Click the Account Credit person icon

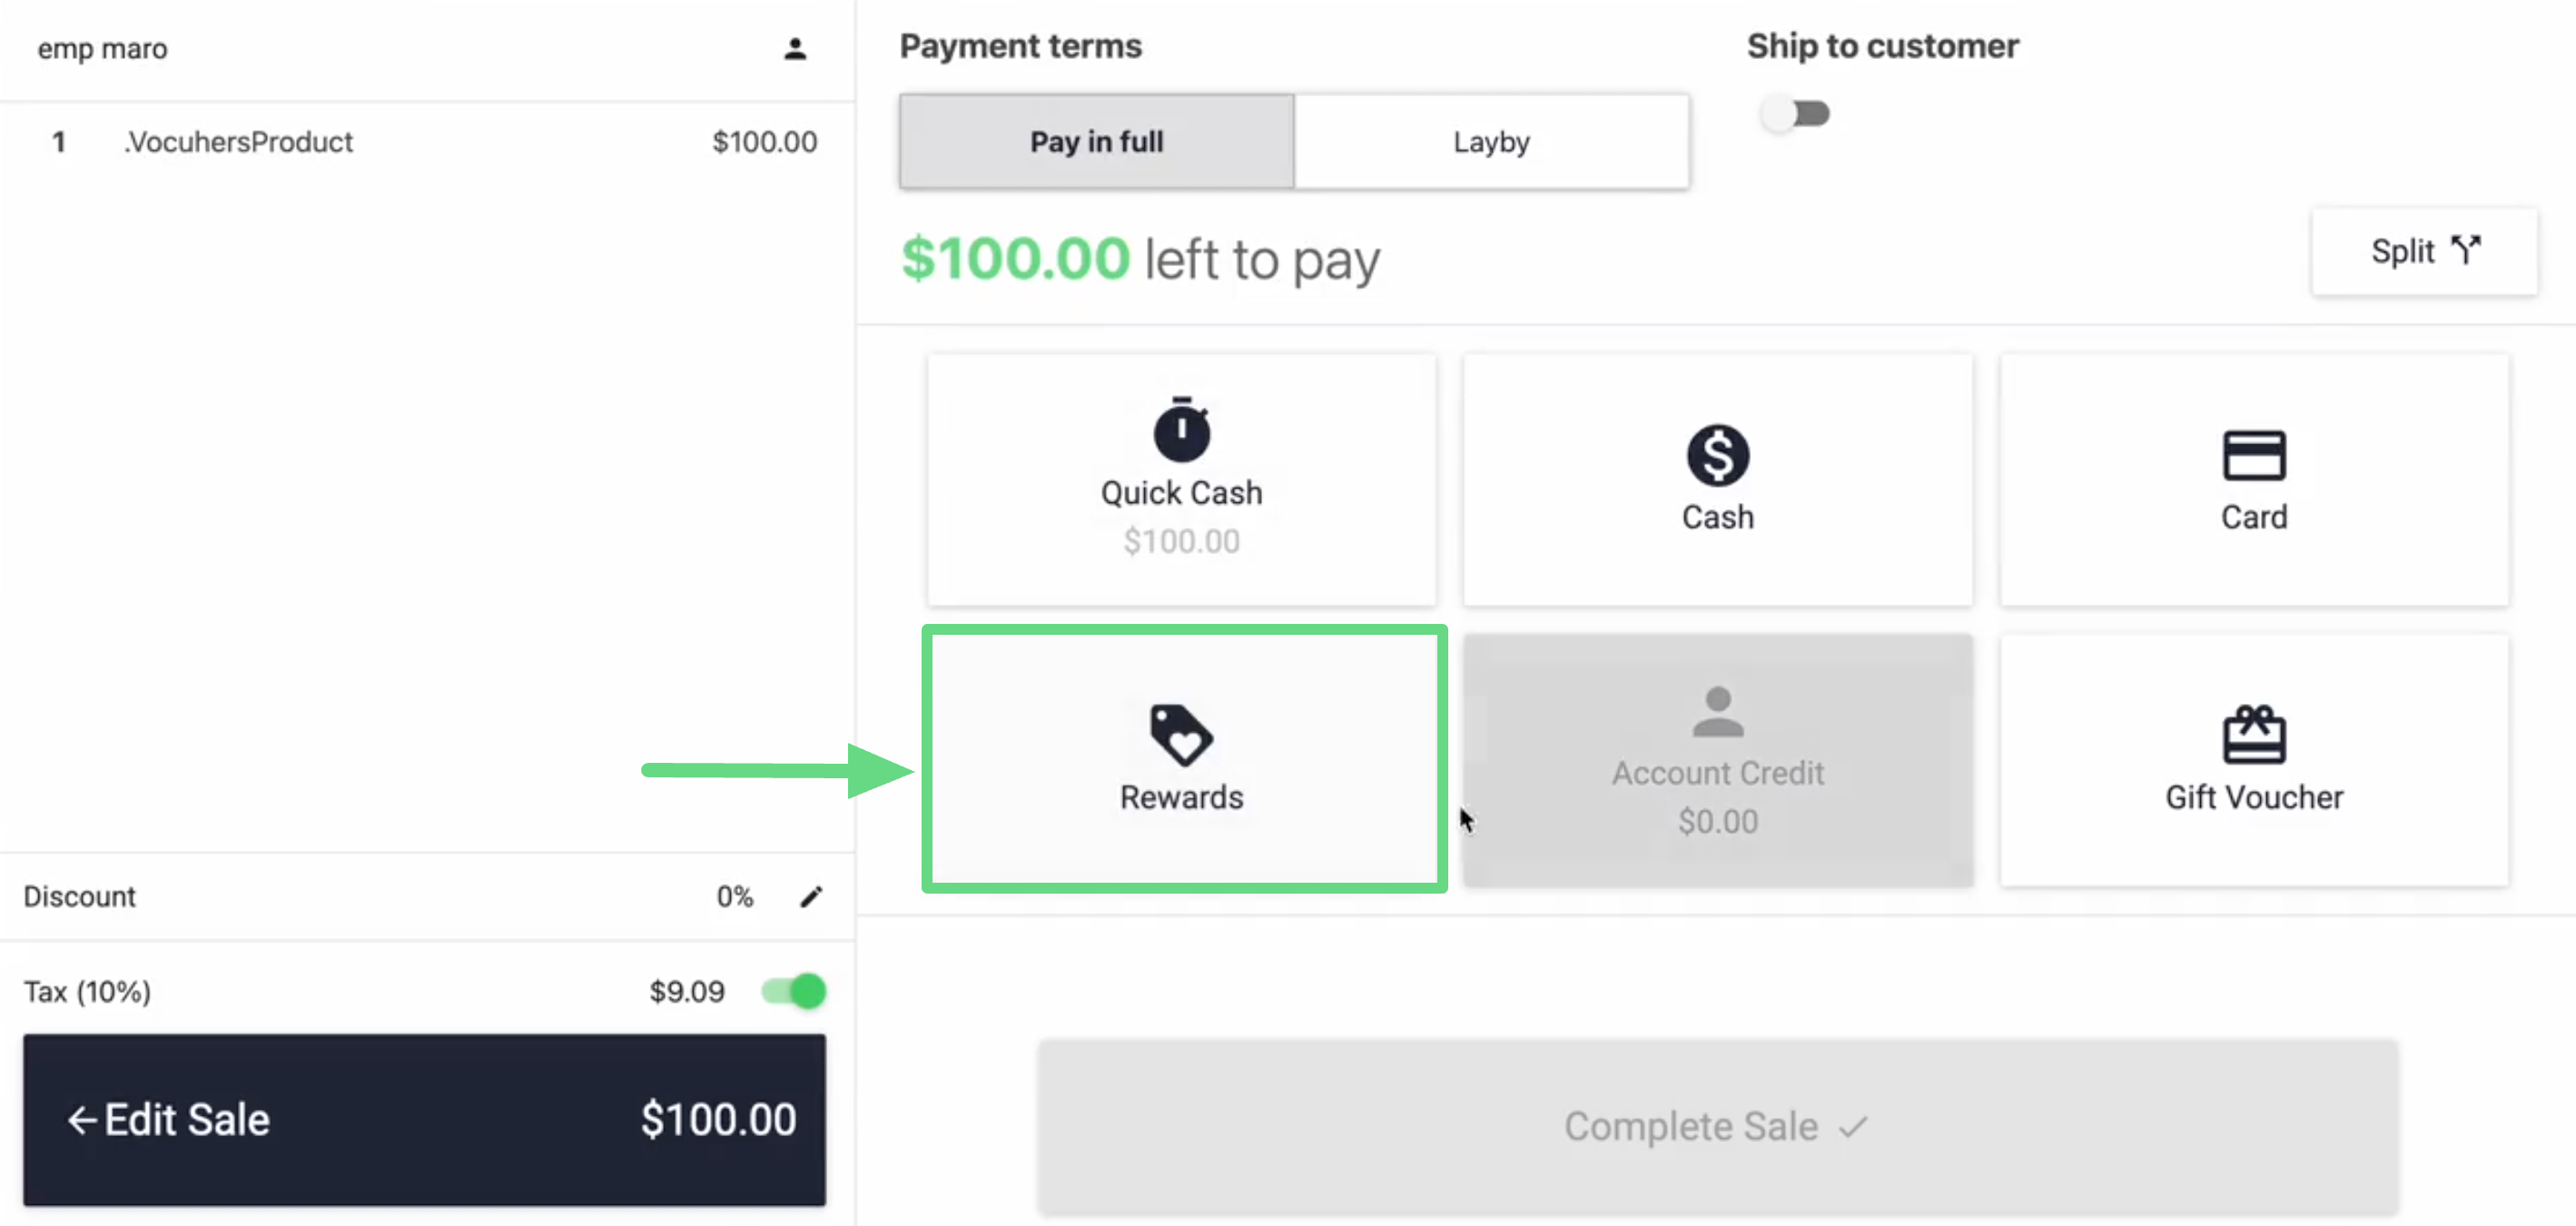click(1716, 711)
